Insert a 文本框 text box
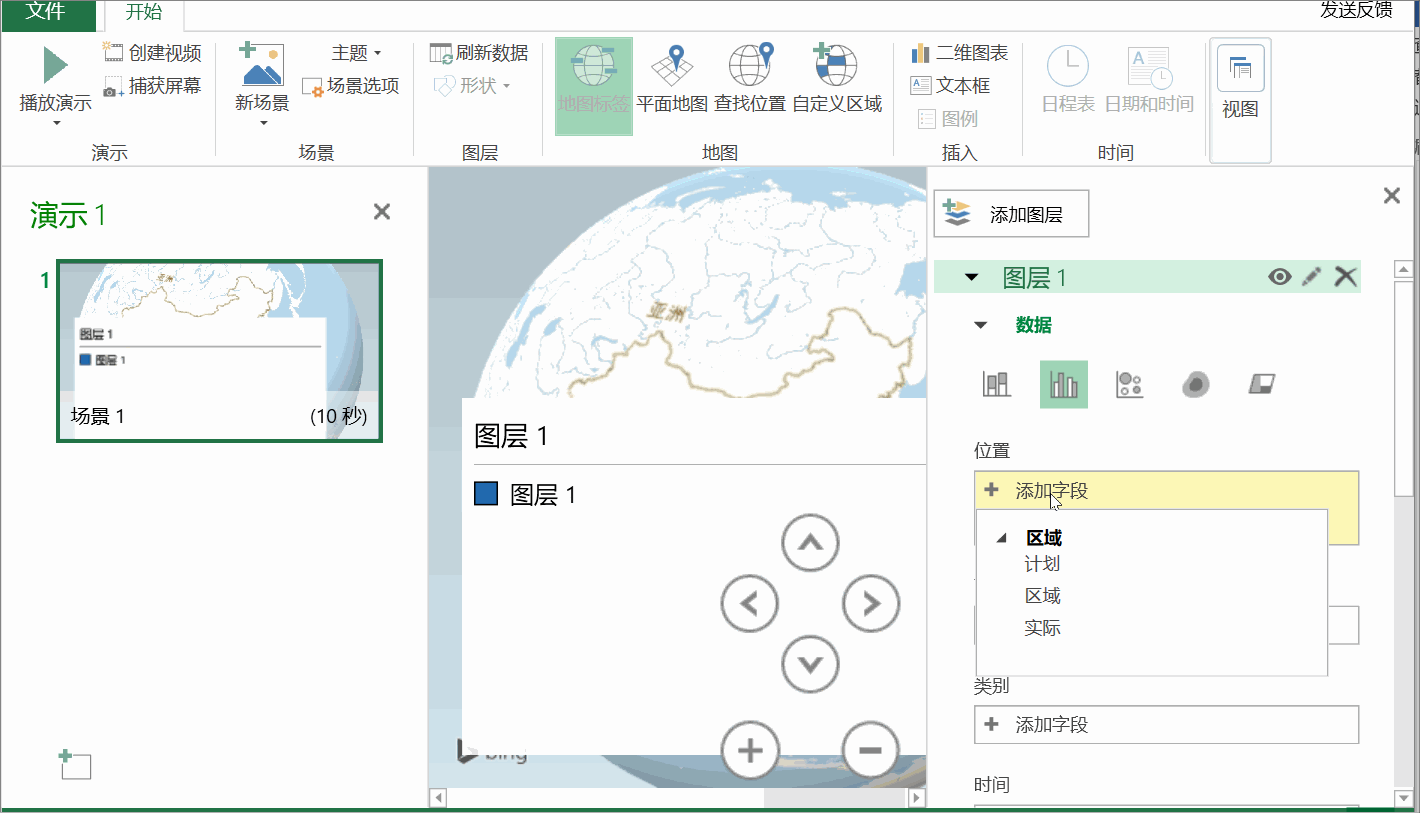Viewport: 1420px width, 813px height. pyautogui.click(x=950, y=86)
